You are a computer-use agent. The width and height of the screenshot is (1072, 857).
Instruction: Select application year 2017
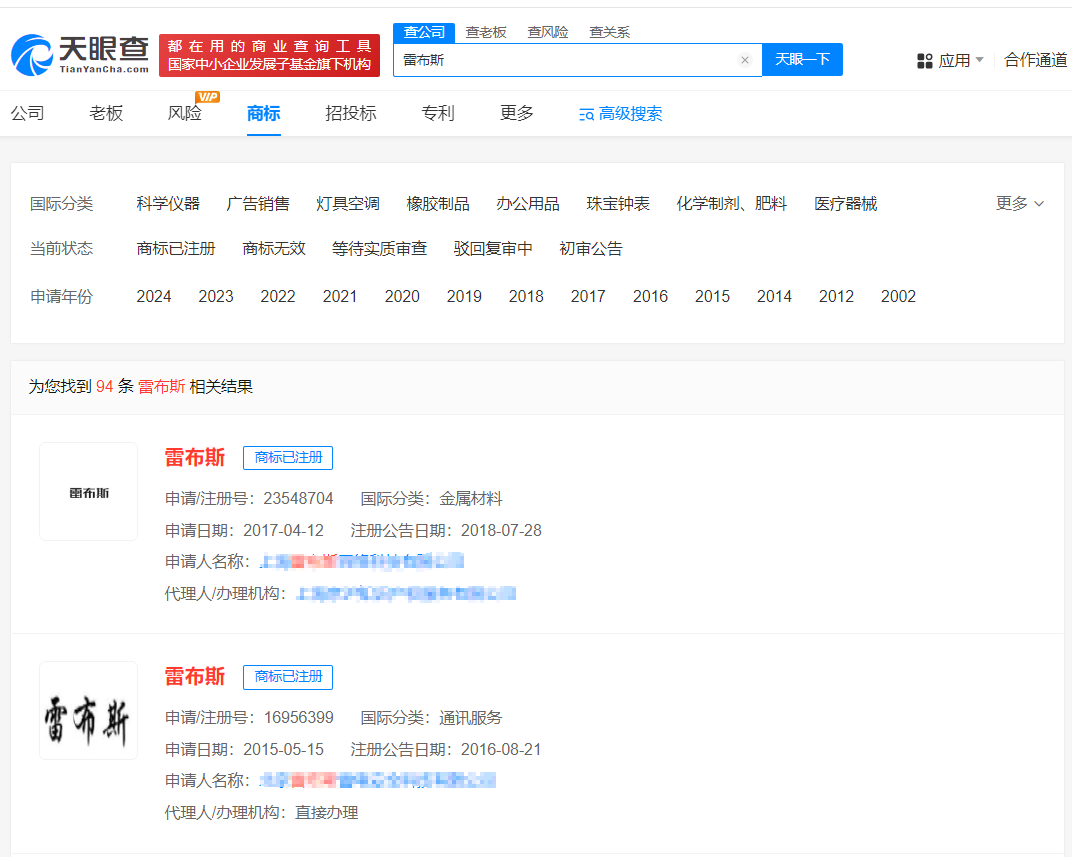pos(588,296)
